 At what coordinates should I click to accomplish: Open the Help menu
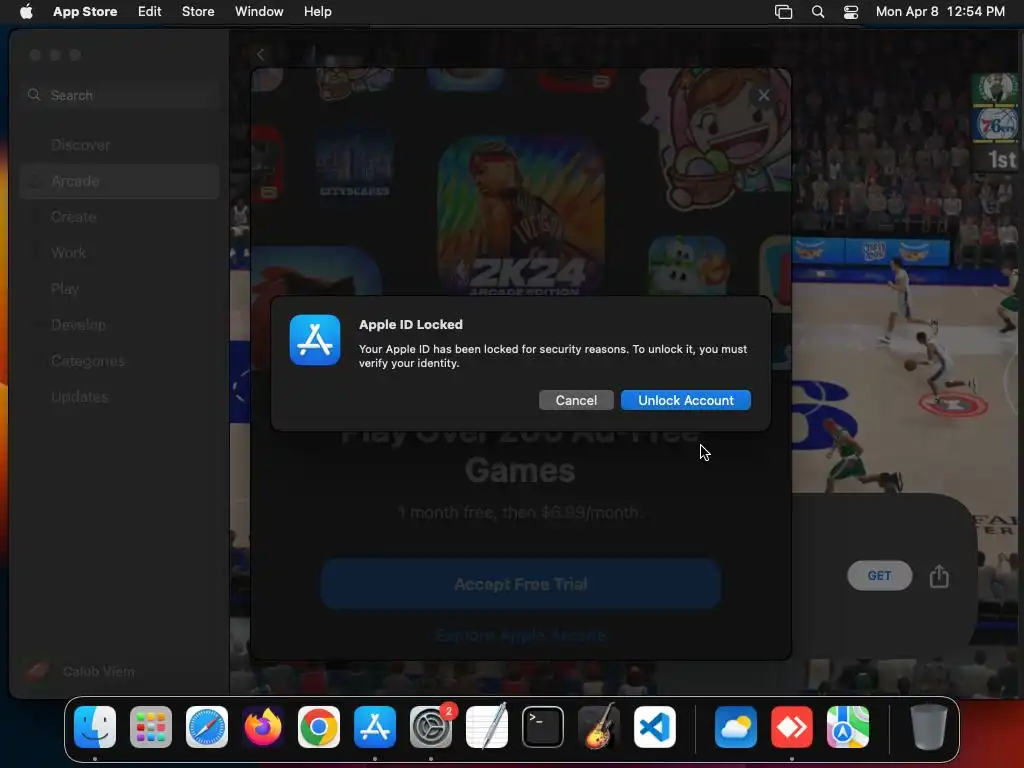[x=317, y=12]
